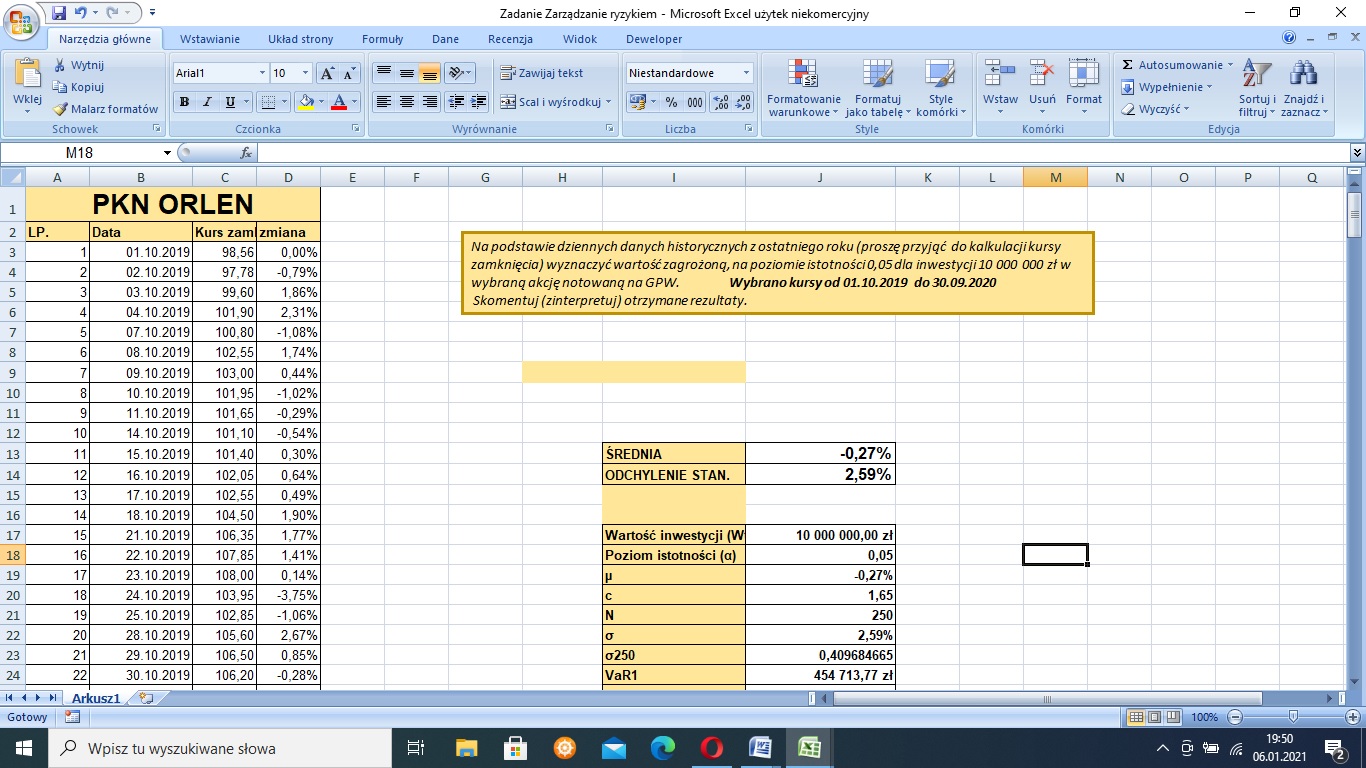Cut selection with Wytnij

click(x=78, y=65)
